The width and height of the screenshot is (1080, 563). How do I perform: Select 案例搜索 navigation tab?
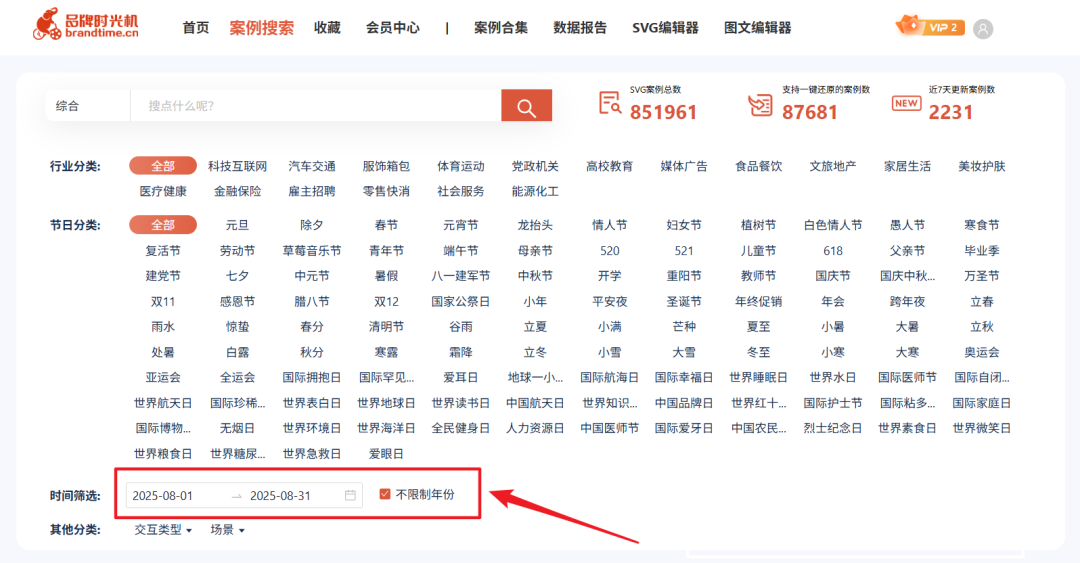pos(262,28)
